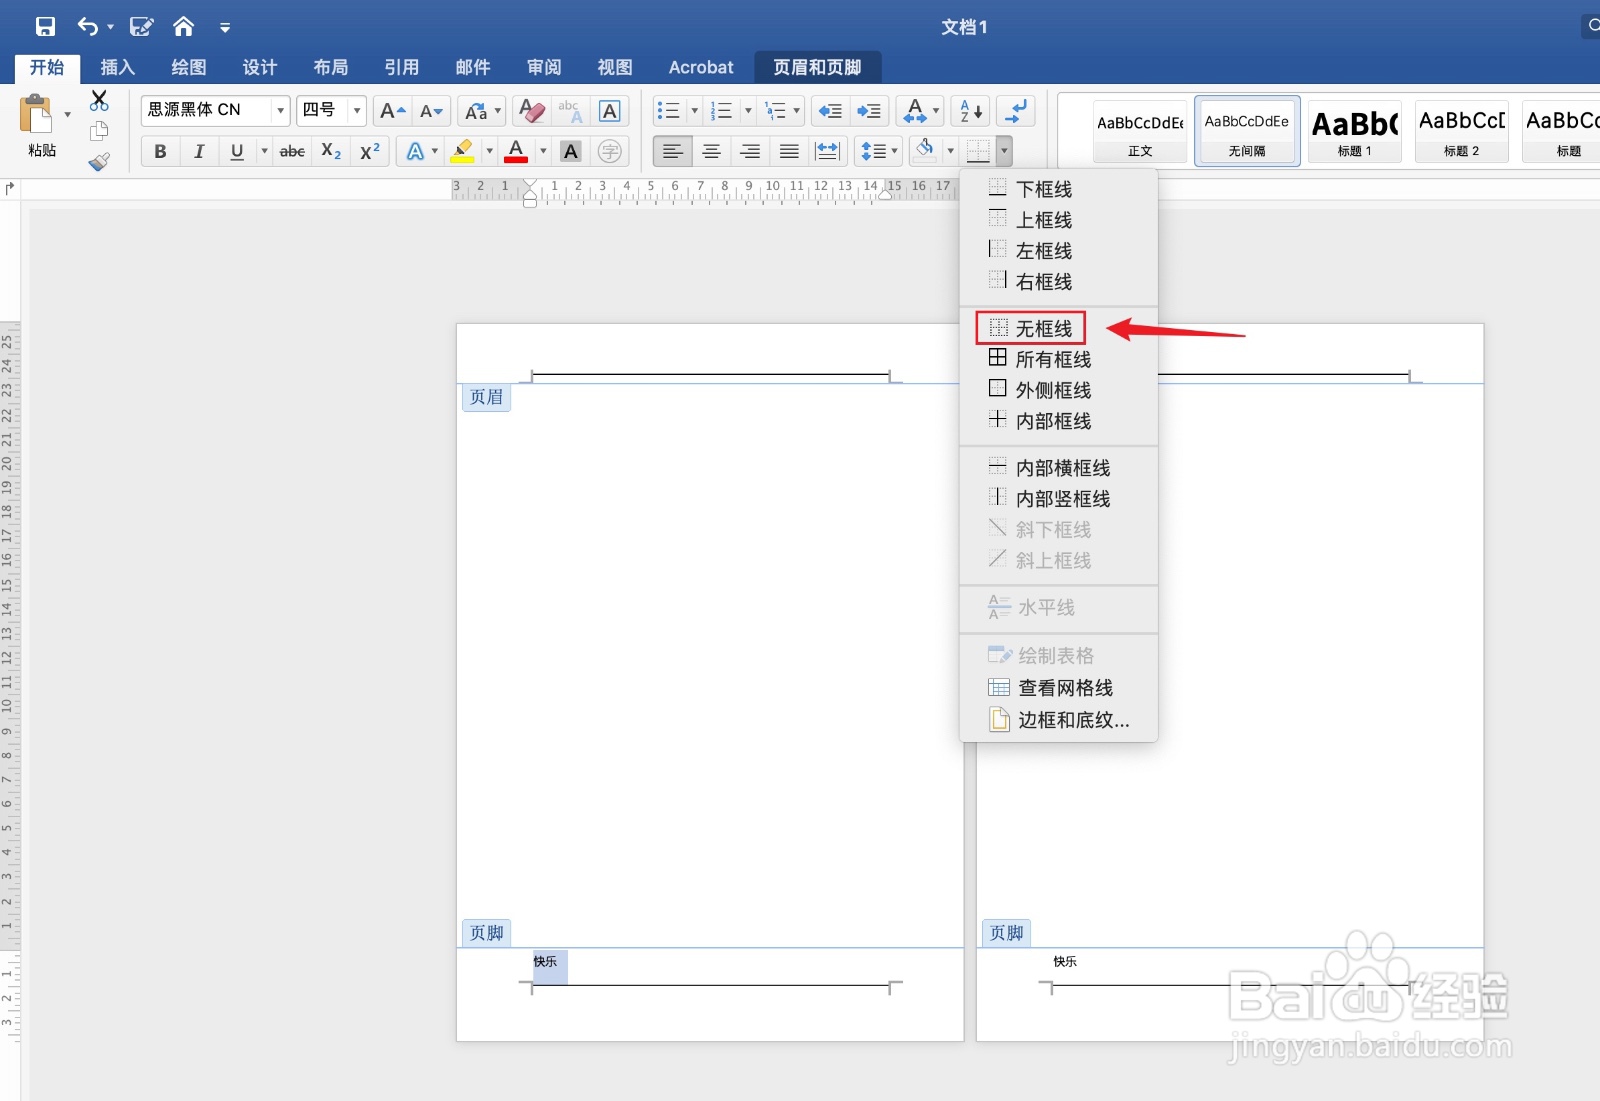The height and width of the screenshot is (1101, 1600).
Task: Decrease font size with A-down icon
Action: [x=431, y=111]
